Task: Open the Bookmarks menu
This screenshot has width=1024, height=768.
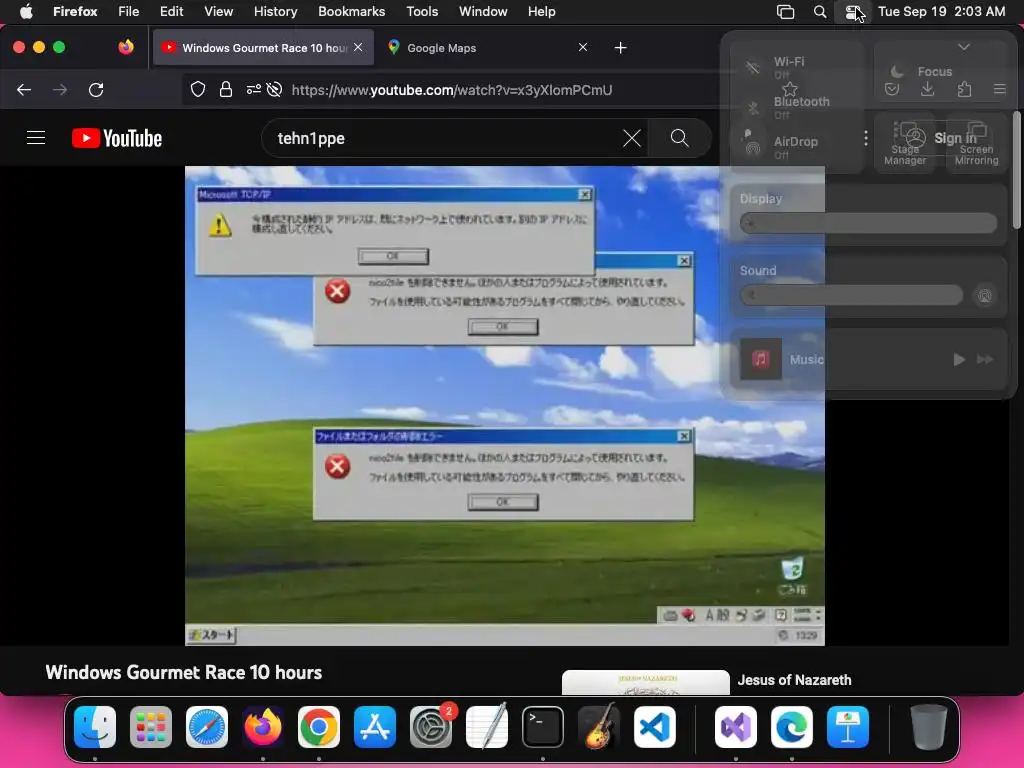Action: 351,12
